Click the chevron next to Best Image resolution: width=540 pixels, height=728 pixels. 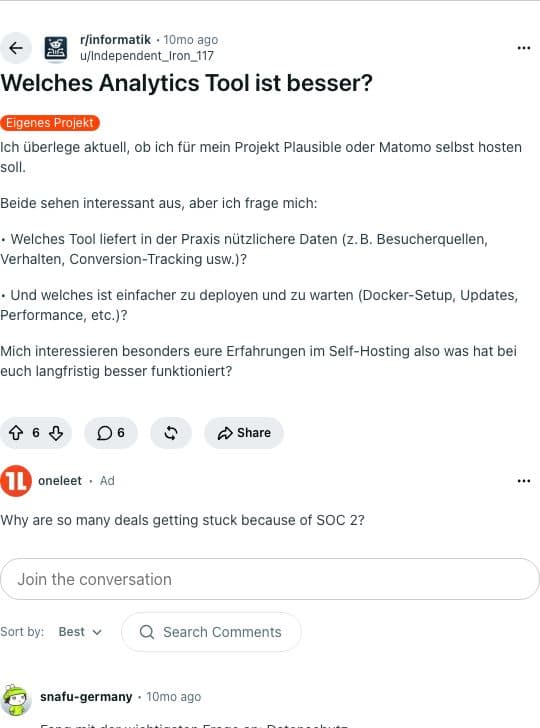point(97,632)
